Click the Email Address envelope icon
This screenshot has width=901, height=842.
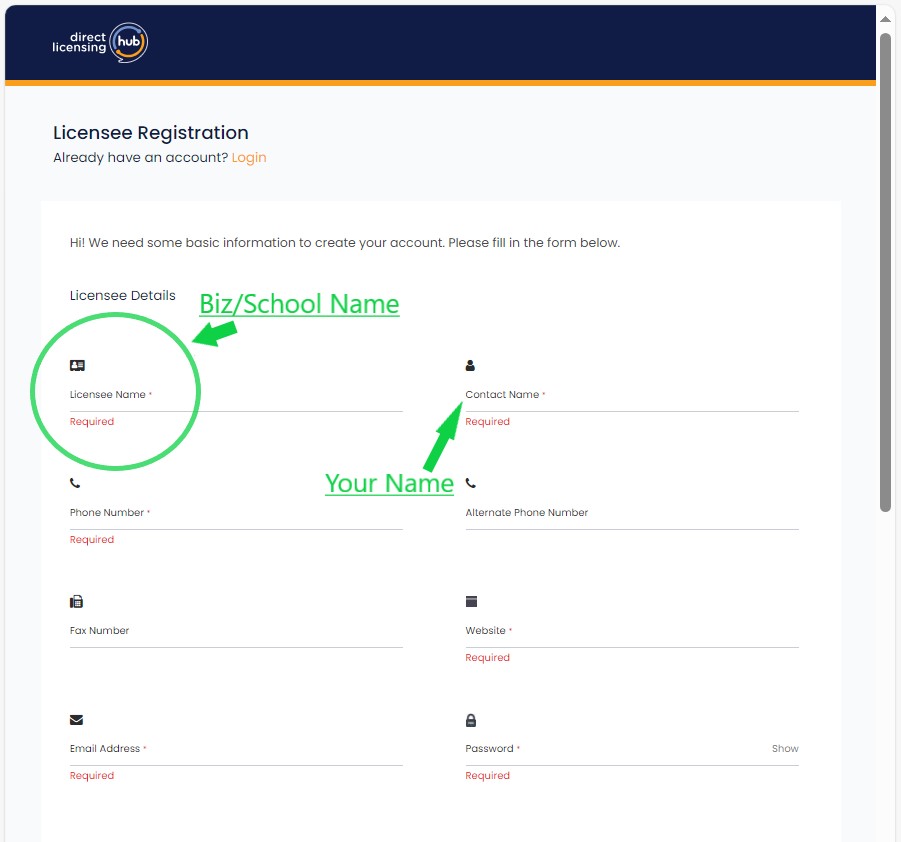coord(76,720)
